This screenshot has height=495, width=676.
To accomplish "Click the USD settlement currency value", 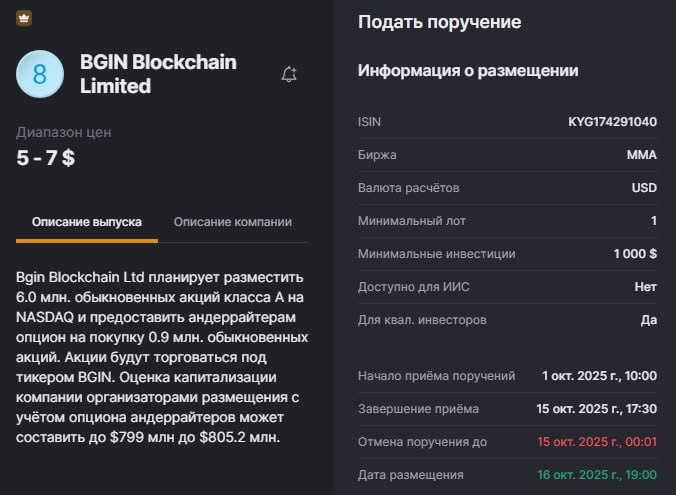I will [x=643, y=188].
